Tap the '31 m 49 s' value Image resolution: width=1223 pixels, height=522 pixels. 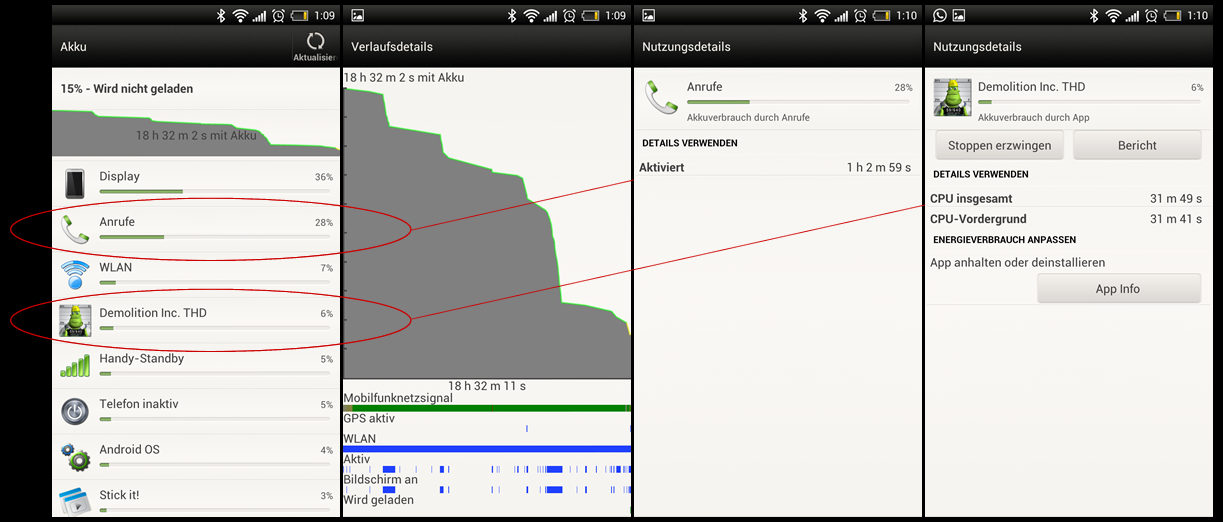click(1176, 199)
